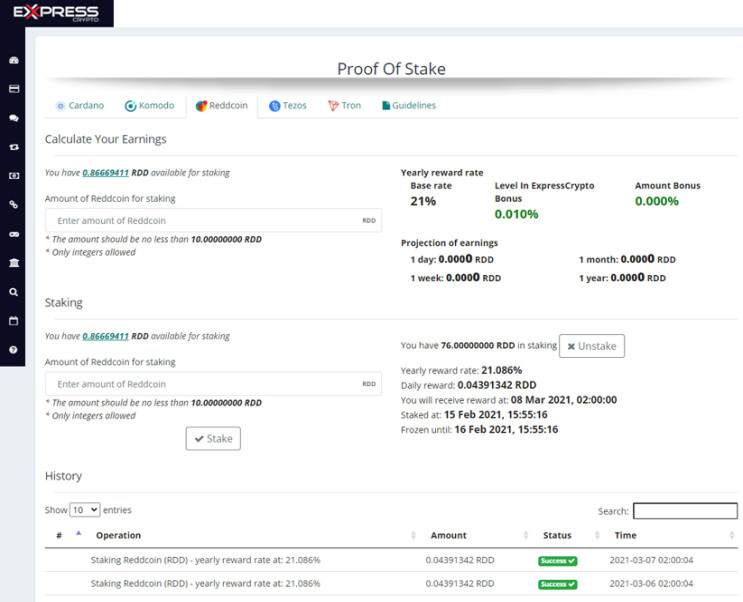Click the 21% base rate value
Screen dimensions: 743x602
pyautogui.click(x=423, y=201)
